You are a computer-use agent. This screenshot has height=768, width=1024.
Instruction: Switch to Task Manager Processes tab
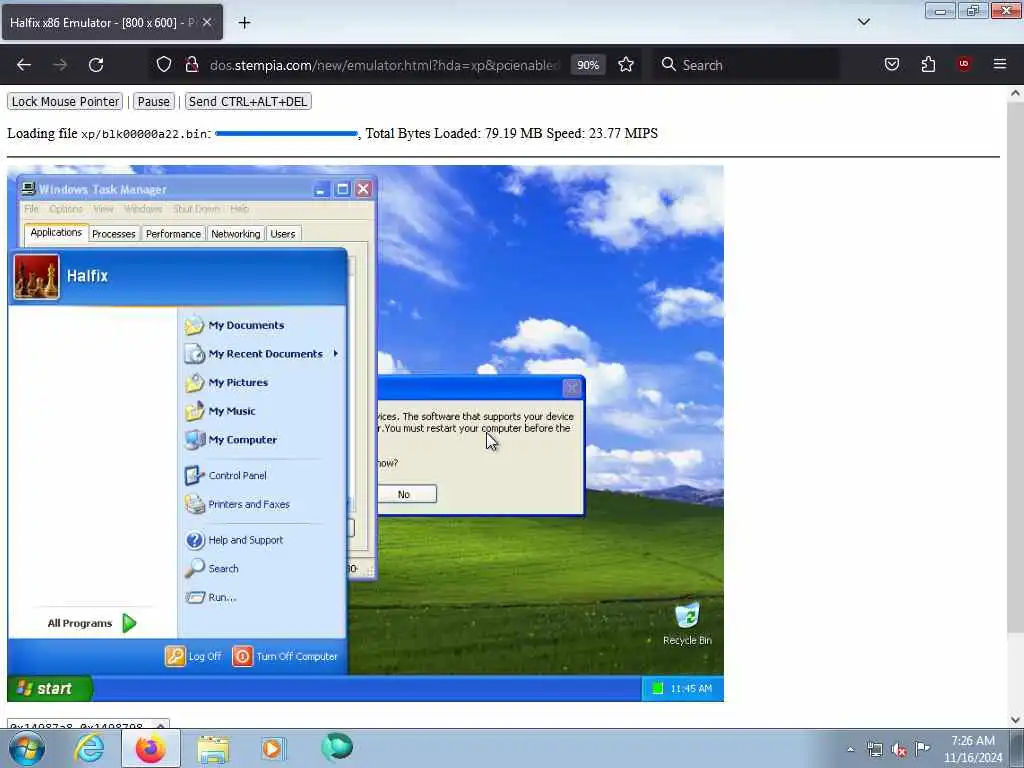(x=114, y=234)
